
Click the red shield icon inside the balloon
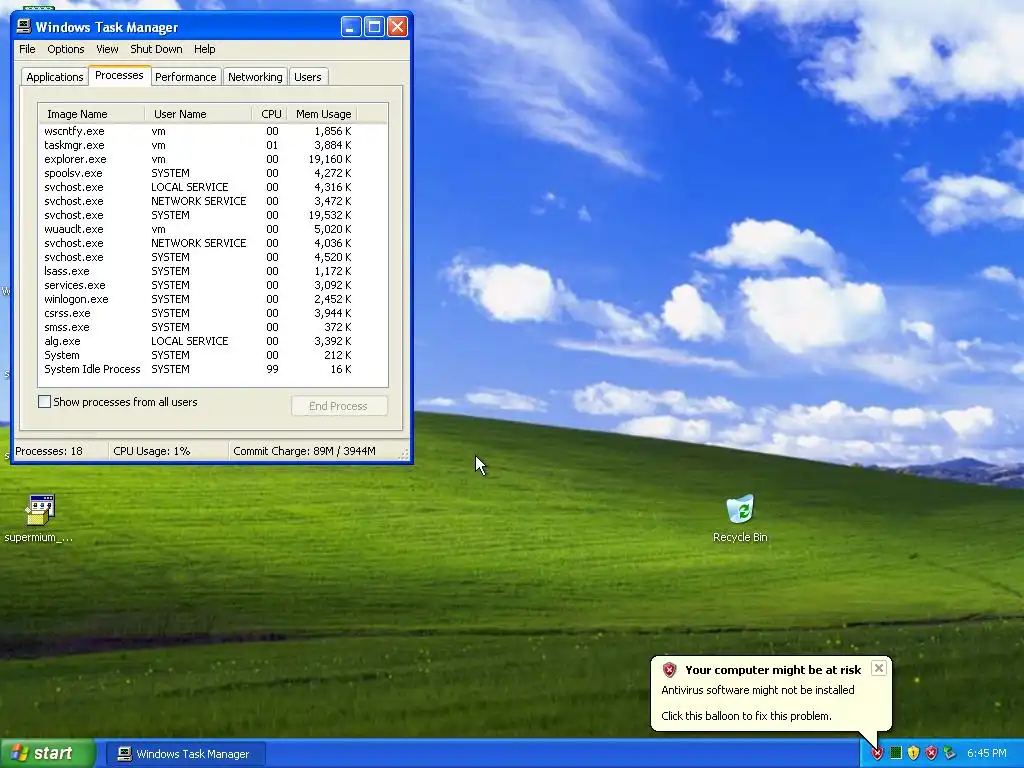click(x=669, y=669)
